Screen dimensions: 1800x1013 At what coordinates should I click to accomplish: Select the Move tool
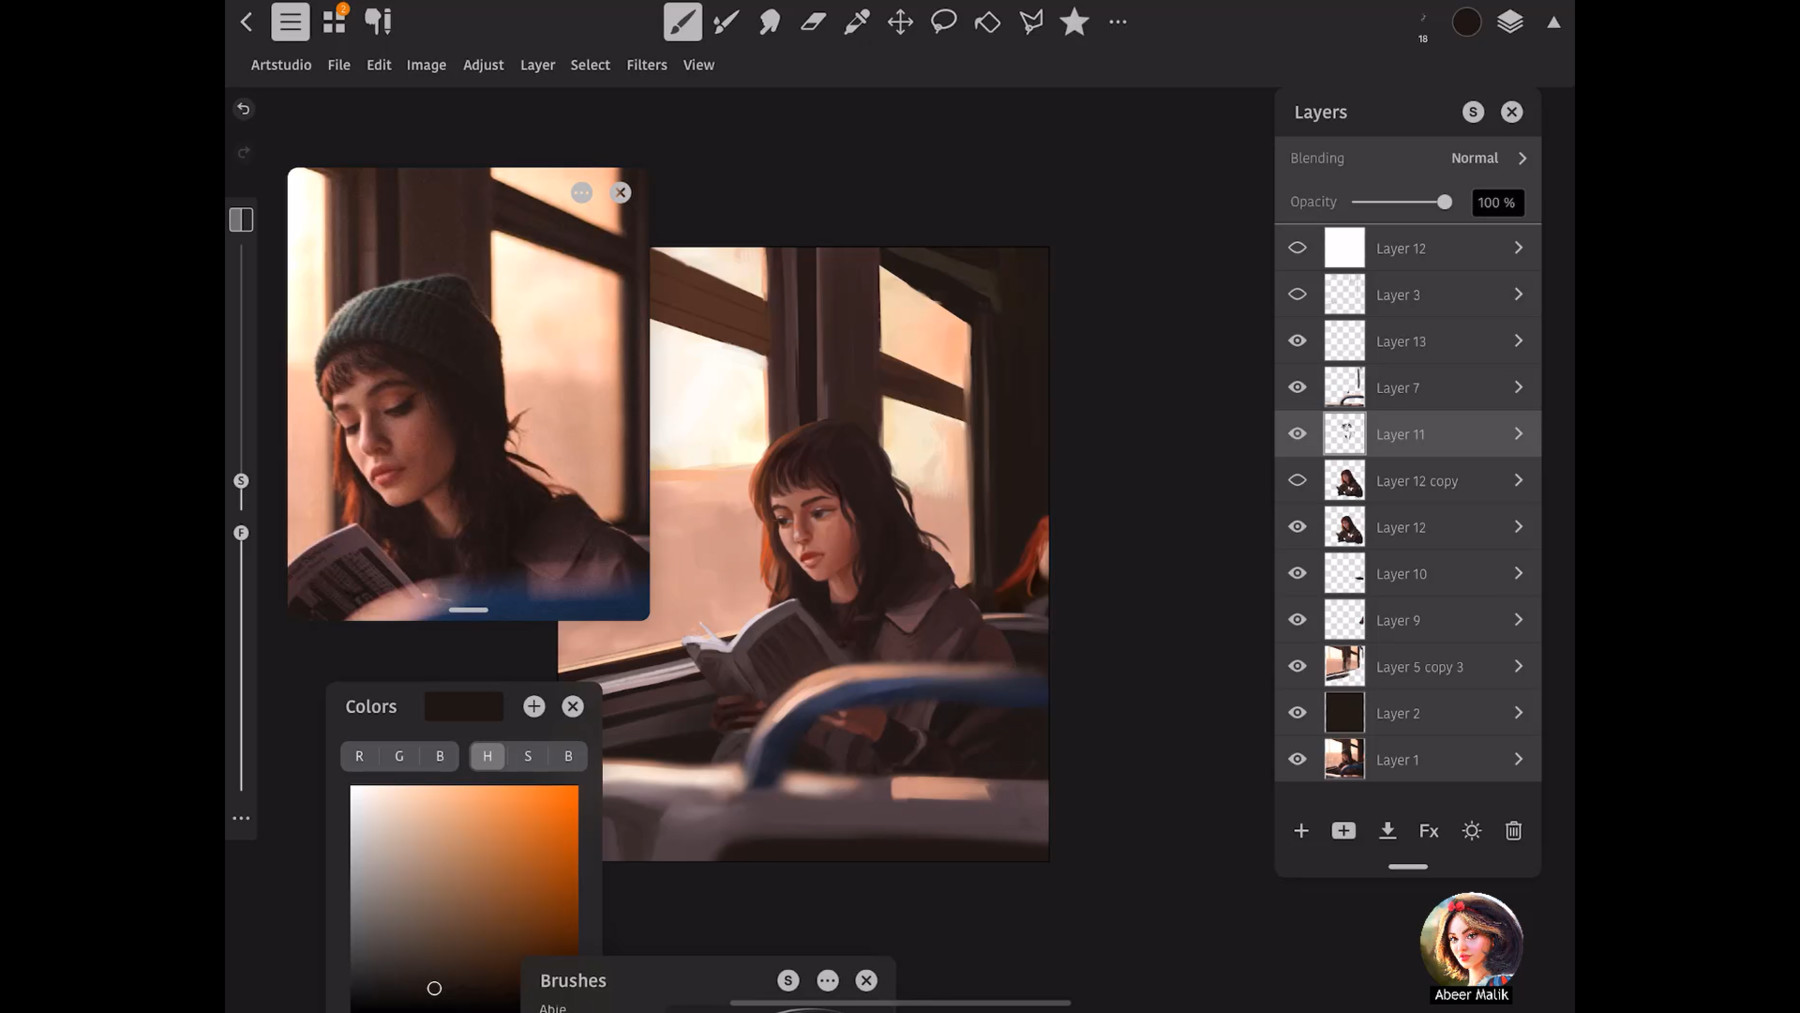900,22
